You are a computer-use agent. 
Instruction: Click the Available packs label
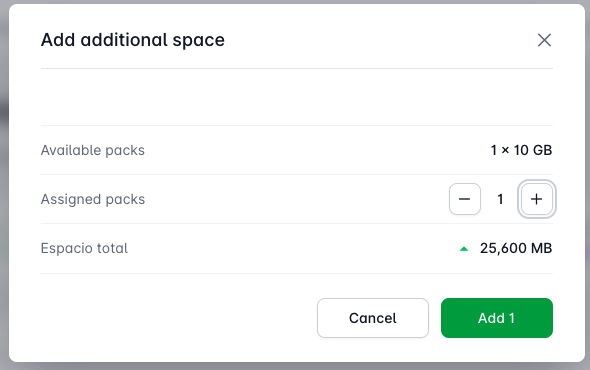click(x=93, y=150)
